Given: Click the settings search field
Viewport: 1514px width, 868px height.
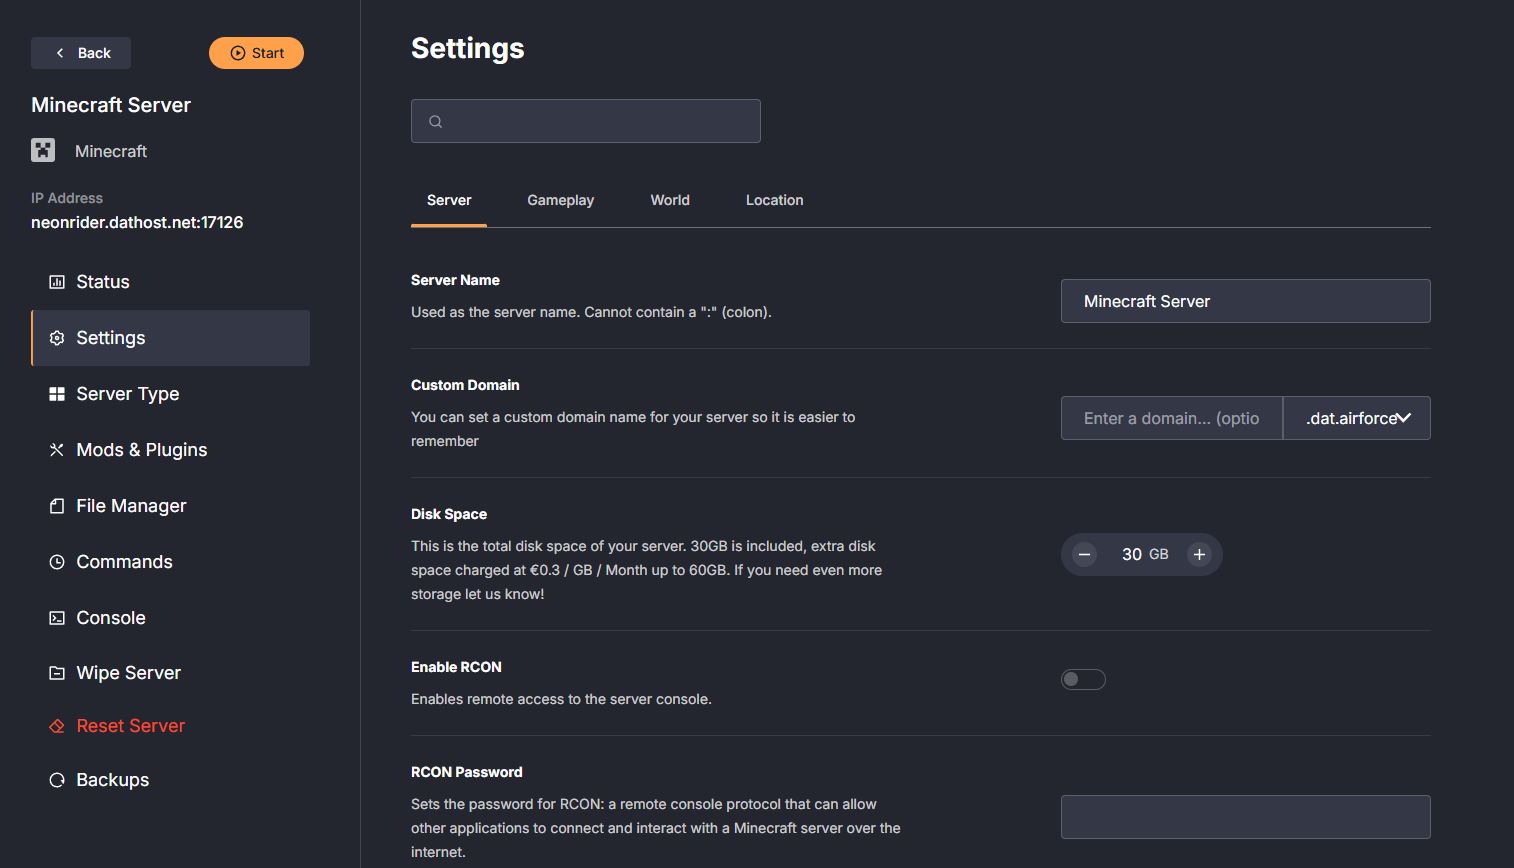Looking at the screenshot, I should coord(586,121).
